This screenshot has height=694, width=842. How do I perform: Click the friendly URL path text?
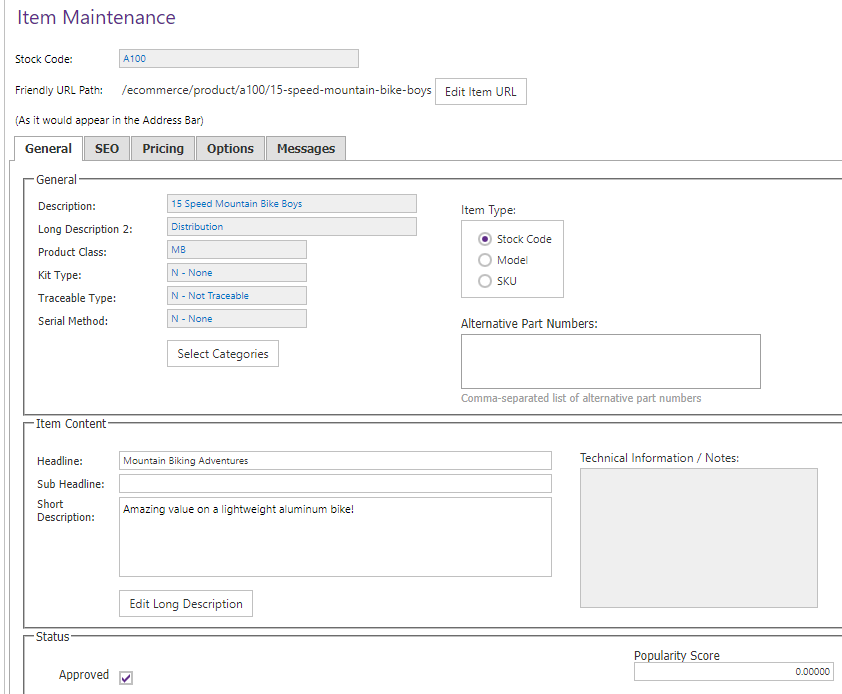(277, 90)
